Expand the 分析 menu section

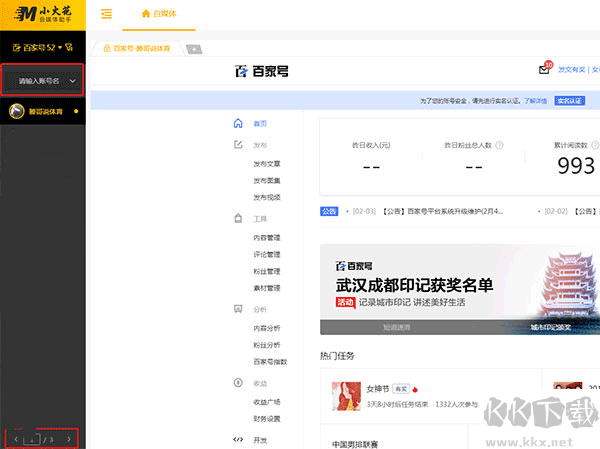click(x=260, y=309)
